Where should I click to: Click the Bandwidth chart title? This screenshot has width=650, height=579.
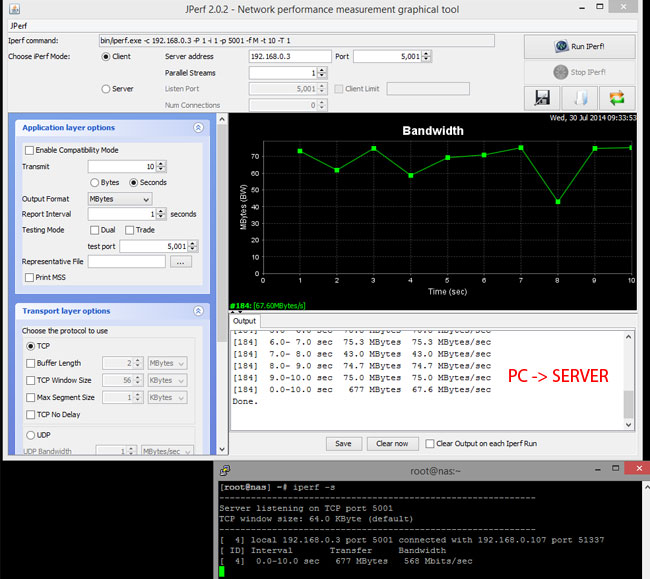click(x=433, y=131)
